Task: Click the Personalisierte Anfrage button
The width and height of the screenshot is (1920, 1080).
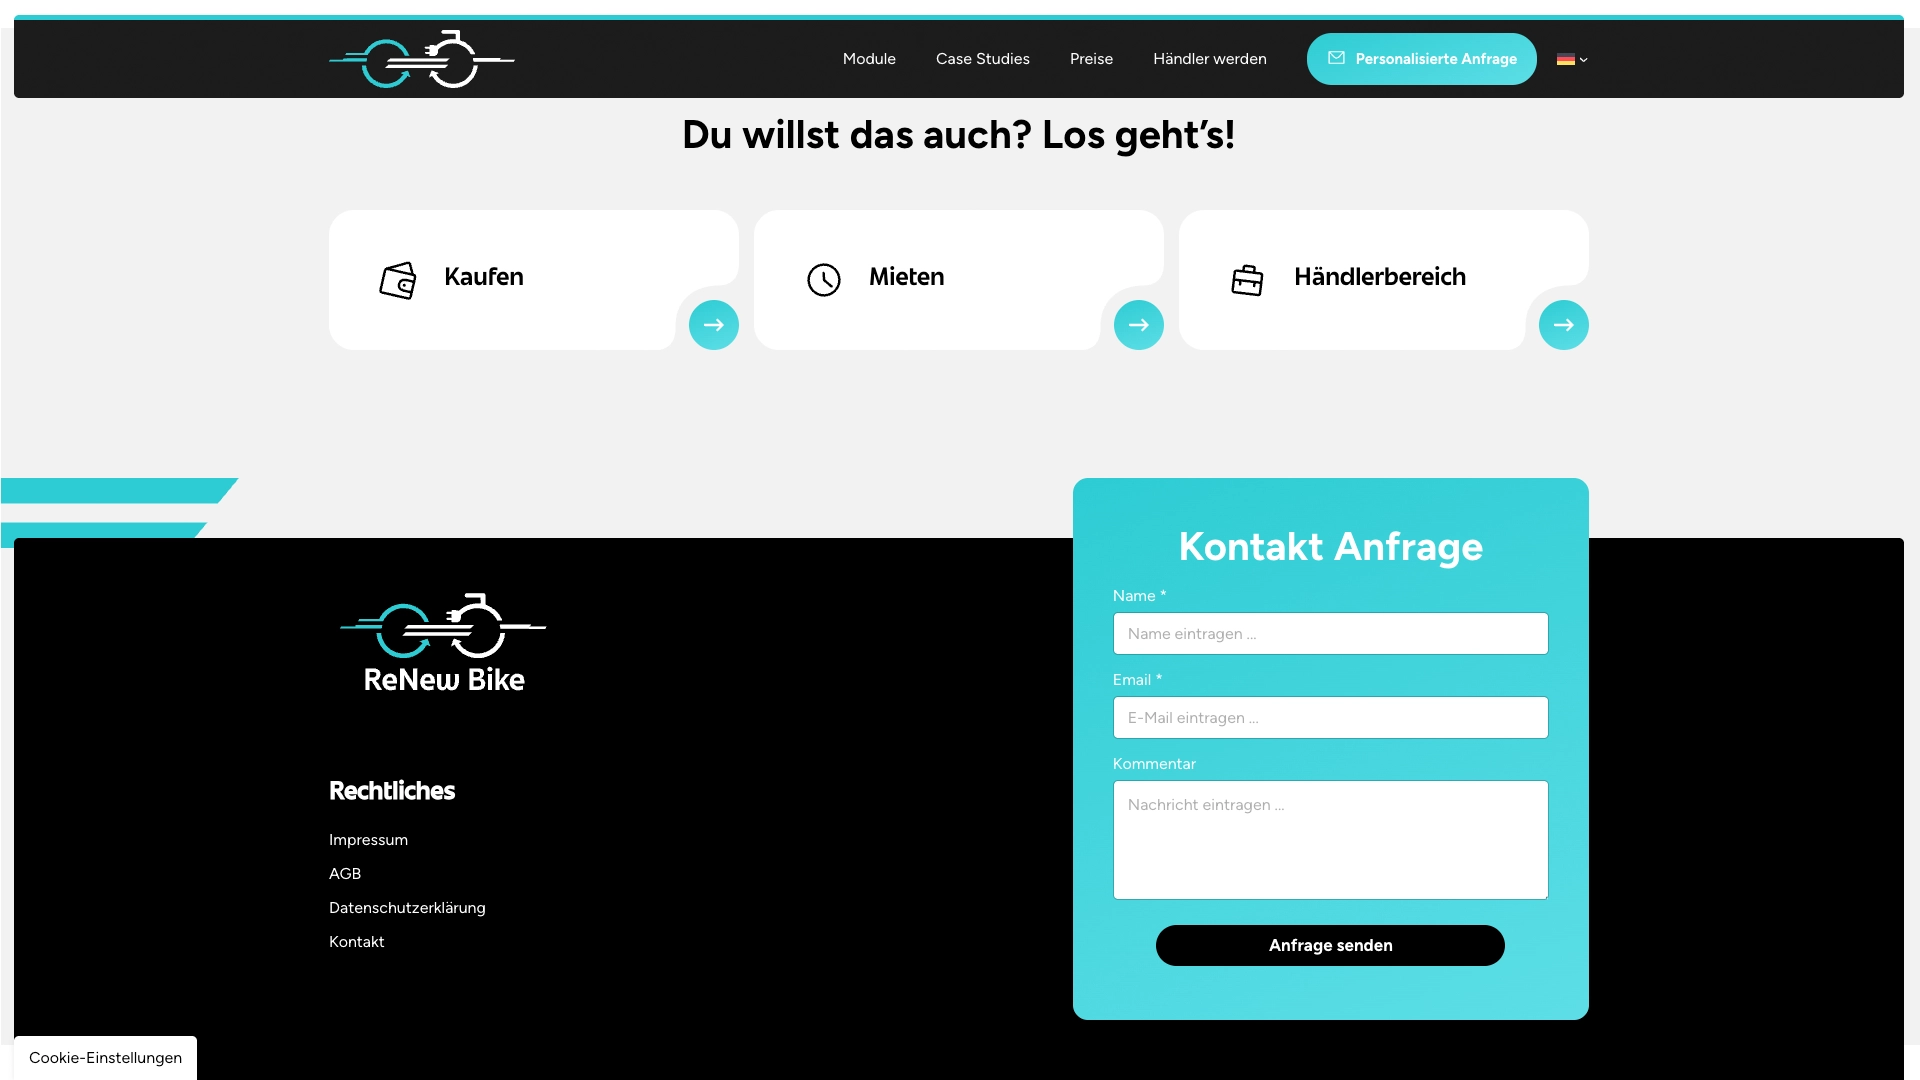Action: click(1421, 59)
